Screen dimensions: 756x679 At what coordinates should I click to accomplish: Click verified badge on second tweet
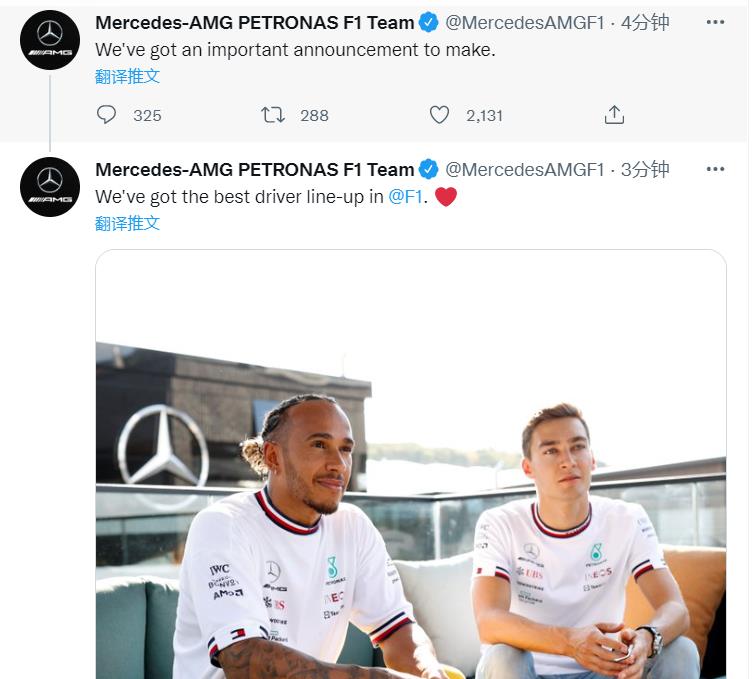428,169
